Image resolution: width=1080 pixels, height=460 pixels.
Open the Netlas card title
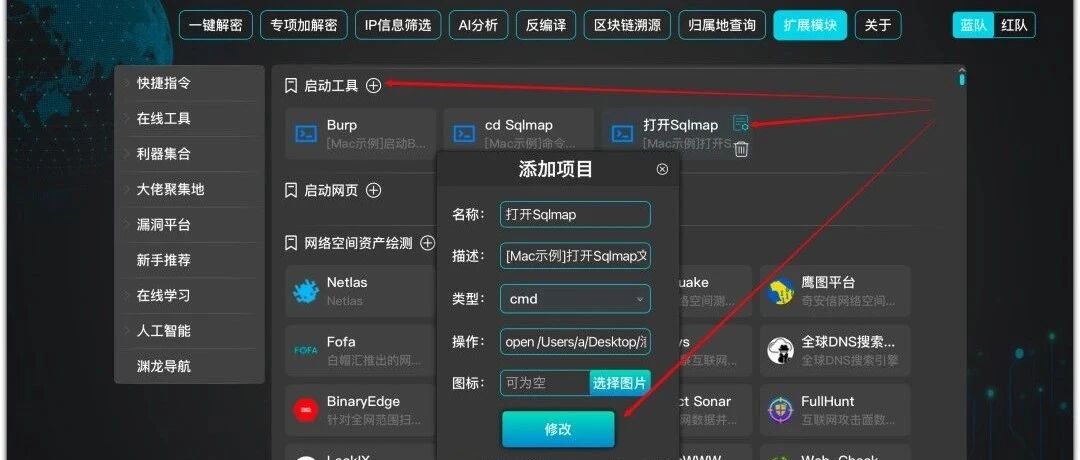coord(347,282)
